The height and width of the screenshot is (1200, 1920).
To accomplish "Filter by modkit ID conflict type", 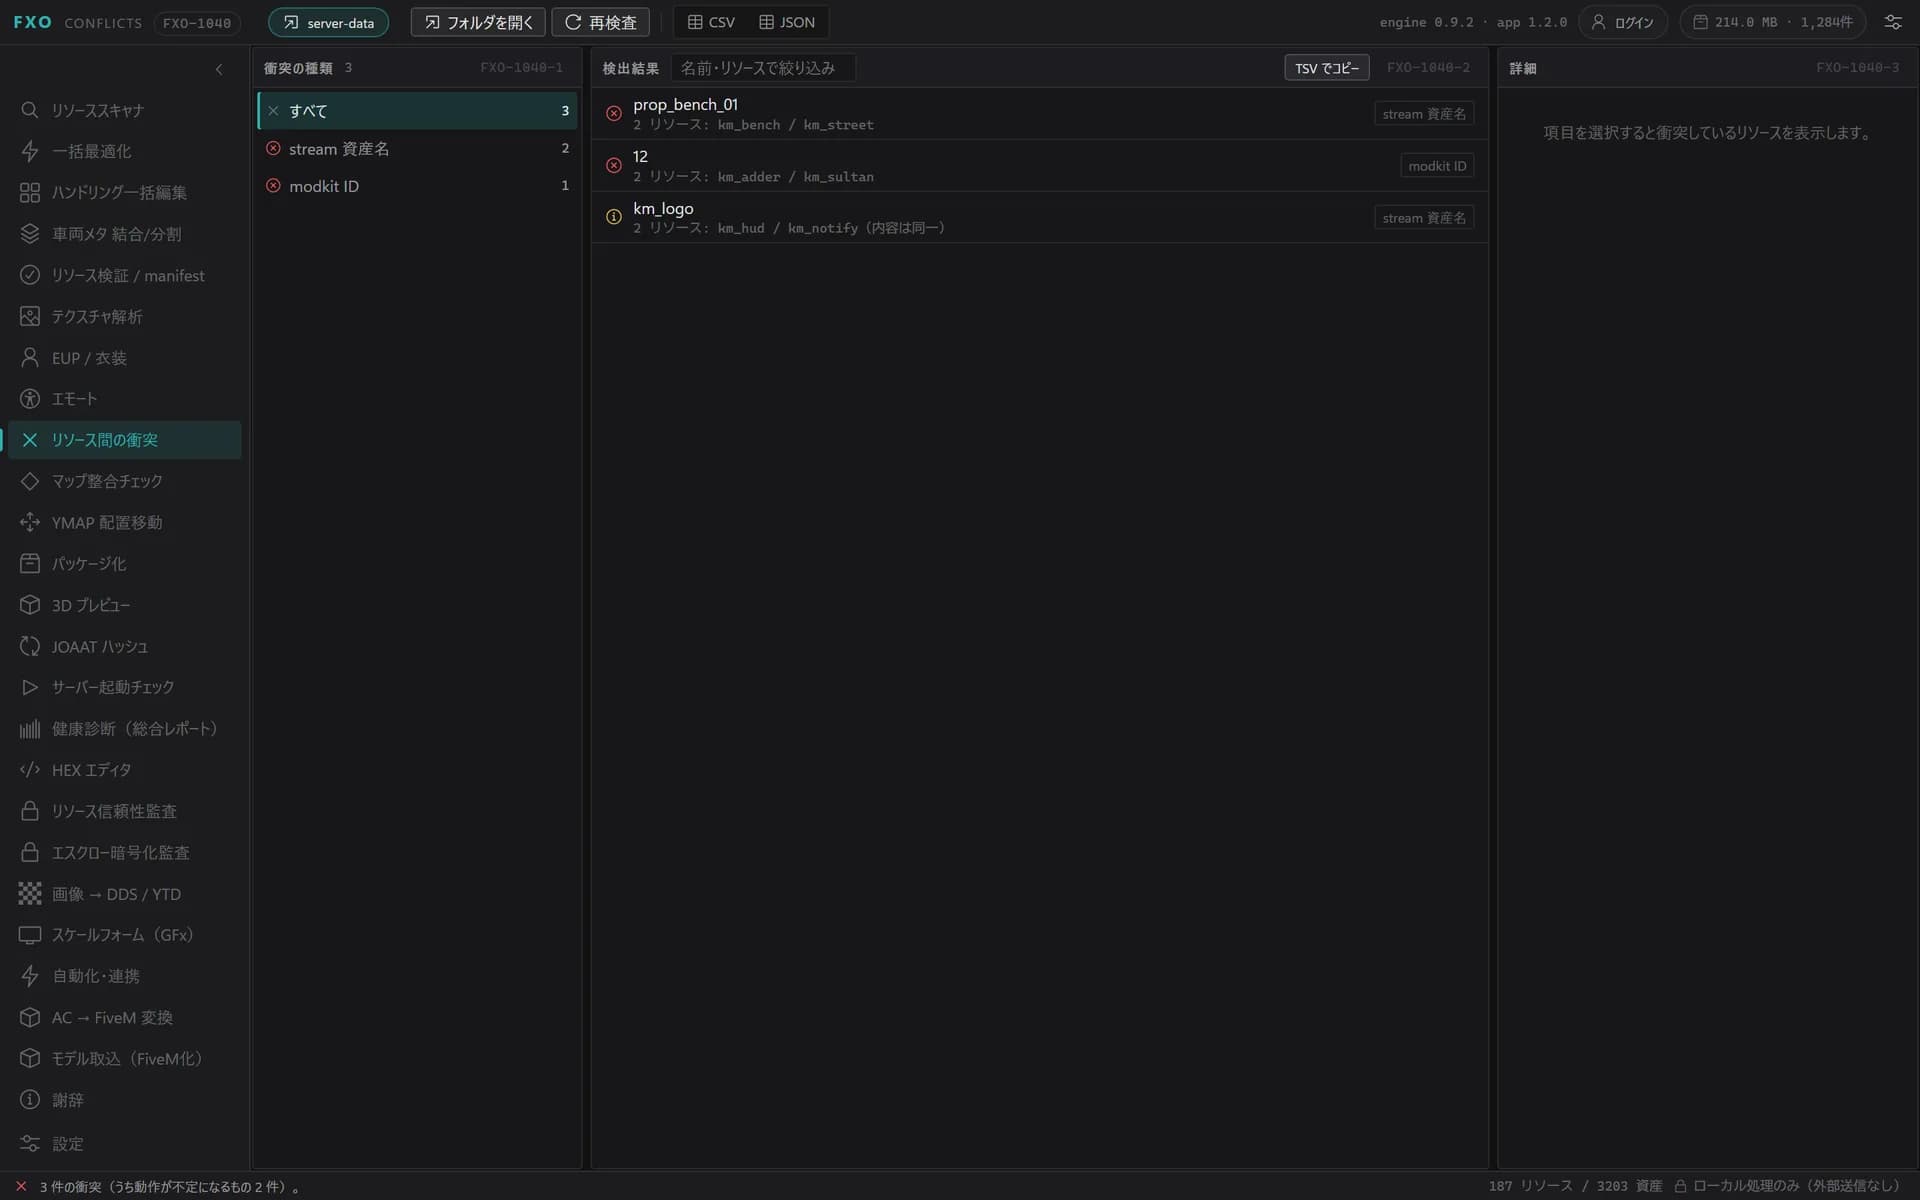I will (417, 186).
